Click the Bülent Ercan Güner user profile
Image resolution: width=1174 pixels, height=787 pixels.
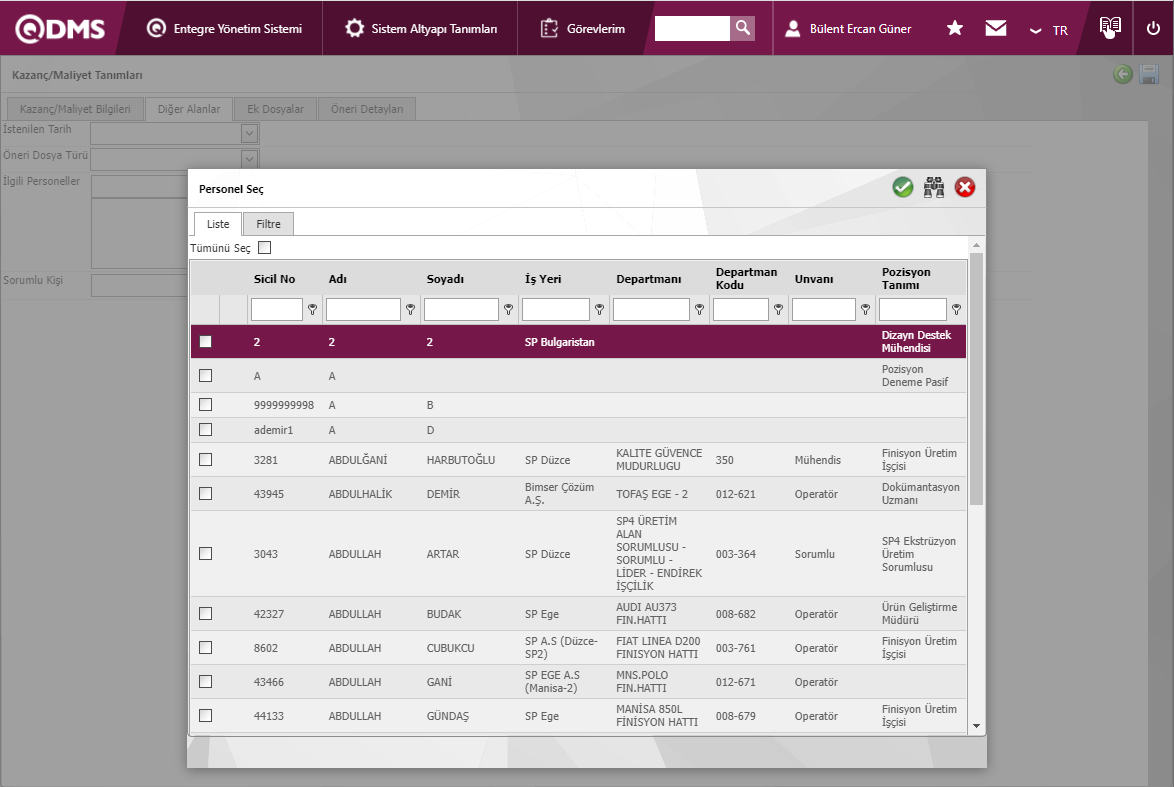(x=848, y=28)
